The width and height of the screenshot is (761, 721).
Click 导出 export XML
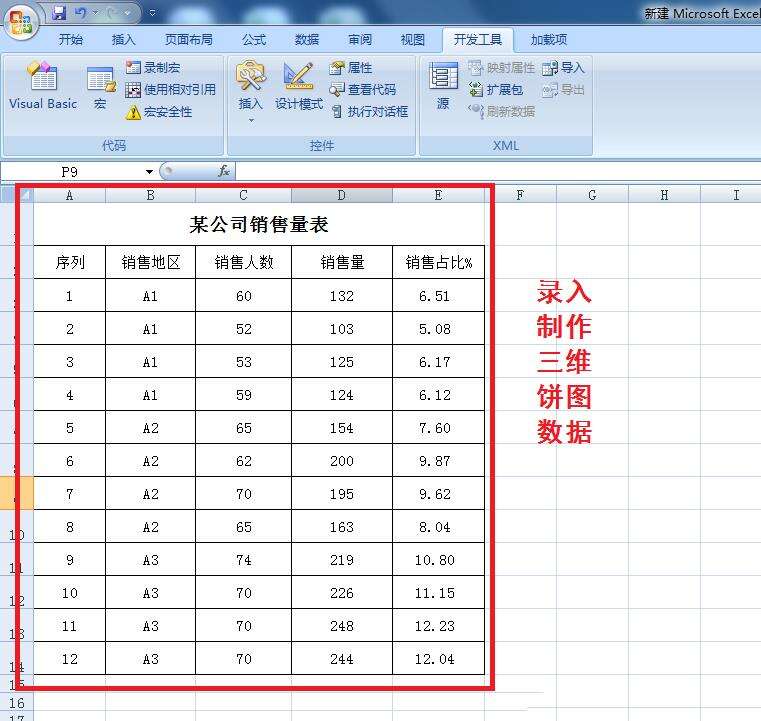click(563, 89)
